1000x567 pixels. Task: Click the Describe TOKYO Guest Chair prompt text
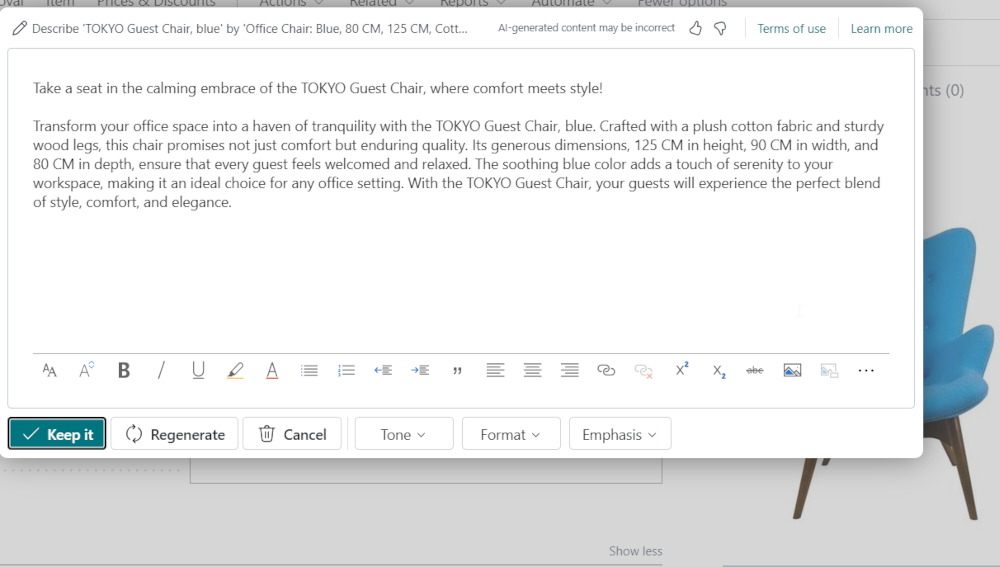pyautogui.click(x=249, y=28)
